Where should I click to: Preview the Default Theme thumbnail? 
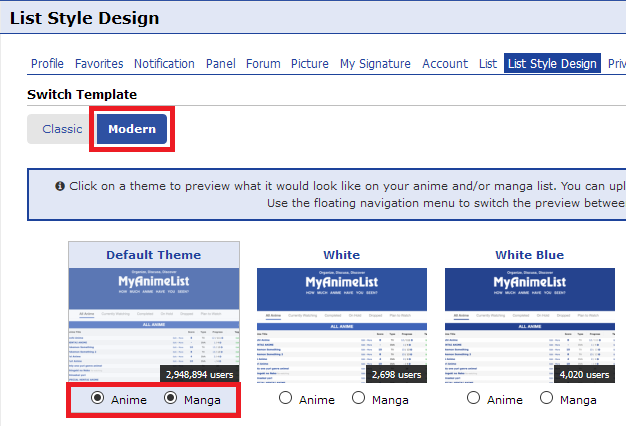154,325
